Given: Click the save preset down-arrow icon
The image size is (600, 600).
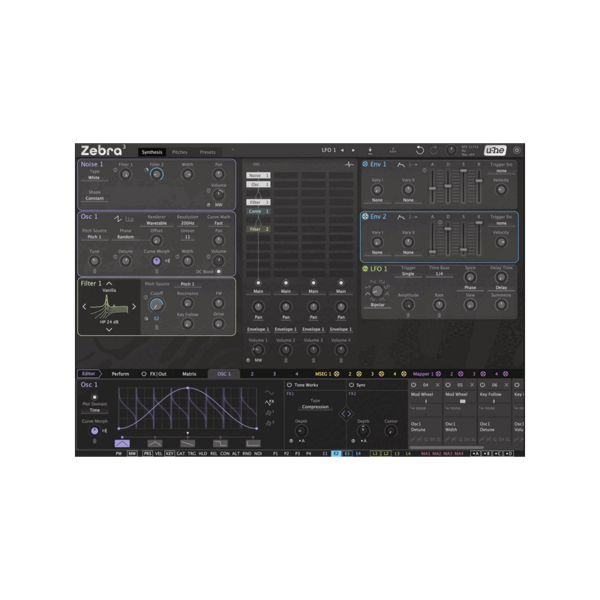Looking at the screenshot, I should pyautogui.click(x=370, y=150).
